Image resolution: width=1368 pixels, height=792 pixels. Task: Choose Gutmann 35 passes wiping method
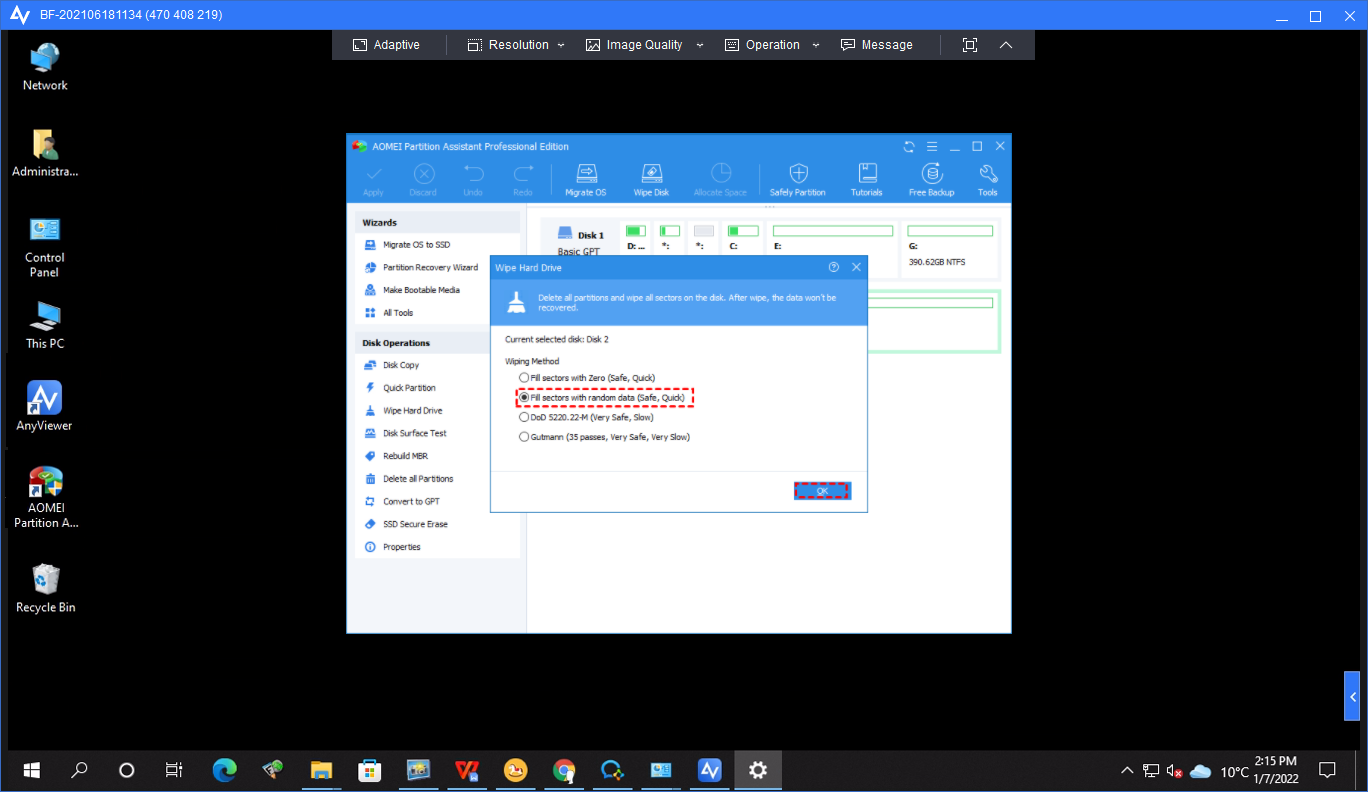(x=524, y=437)
